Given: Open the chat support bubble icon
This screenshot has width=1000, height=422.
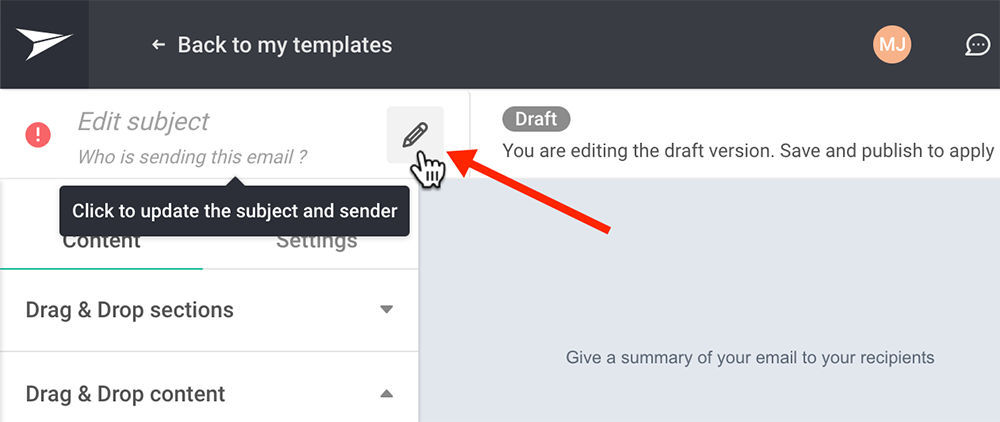Looking at the screenshot, I should pyautogui.click(x=977, y=45).
